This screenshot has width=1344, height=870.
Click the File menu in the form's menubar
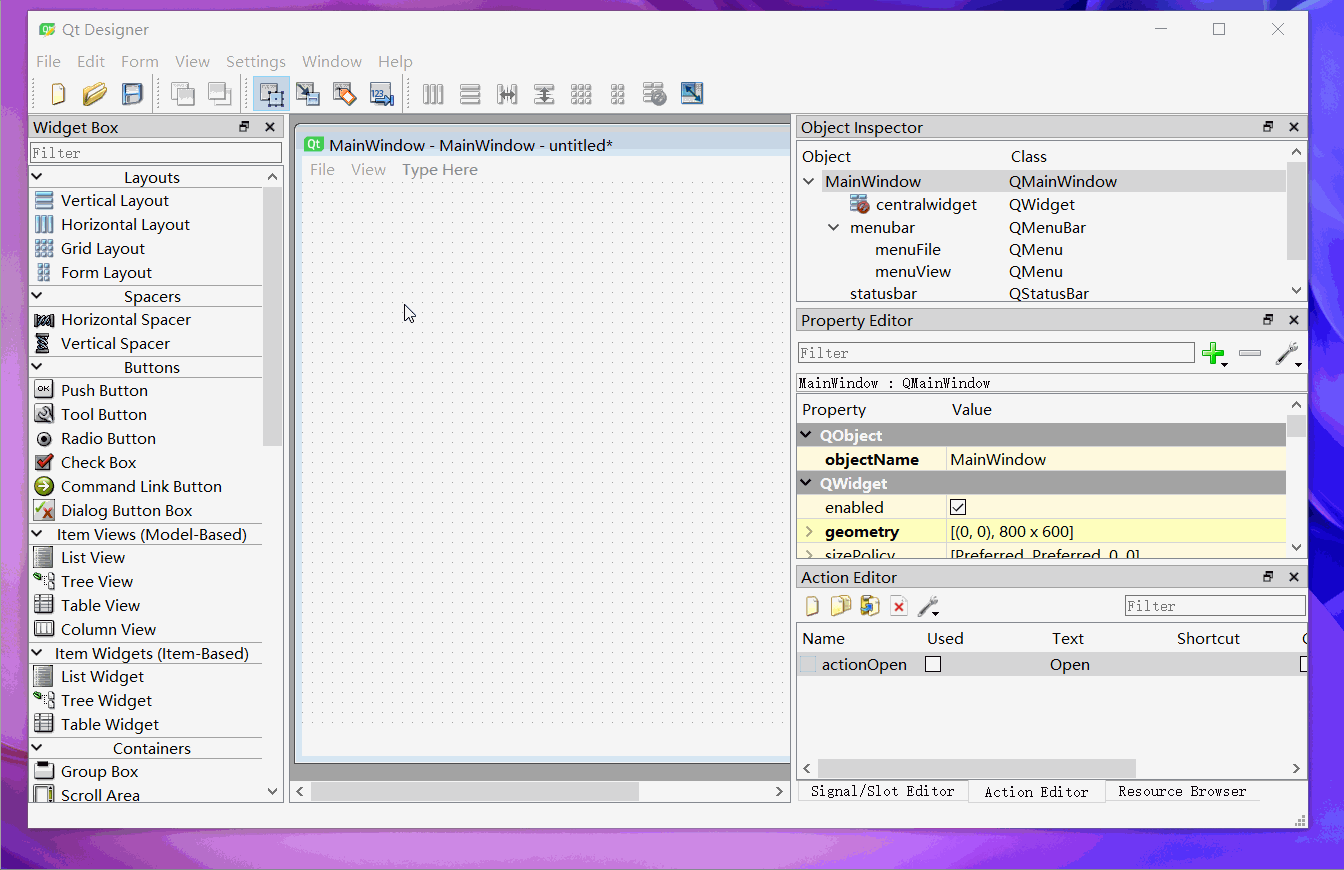[322, 169]
